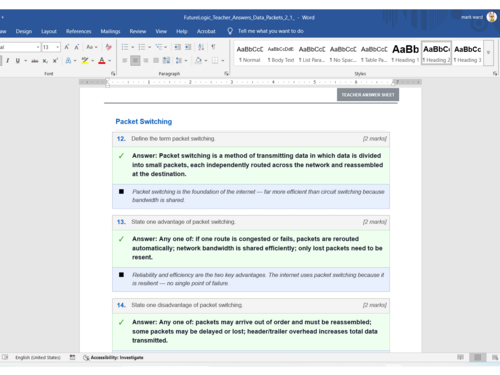Switch to Read Mode view

tap(460, 358)
